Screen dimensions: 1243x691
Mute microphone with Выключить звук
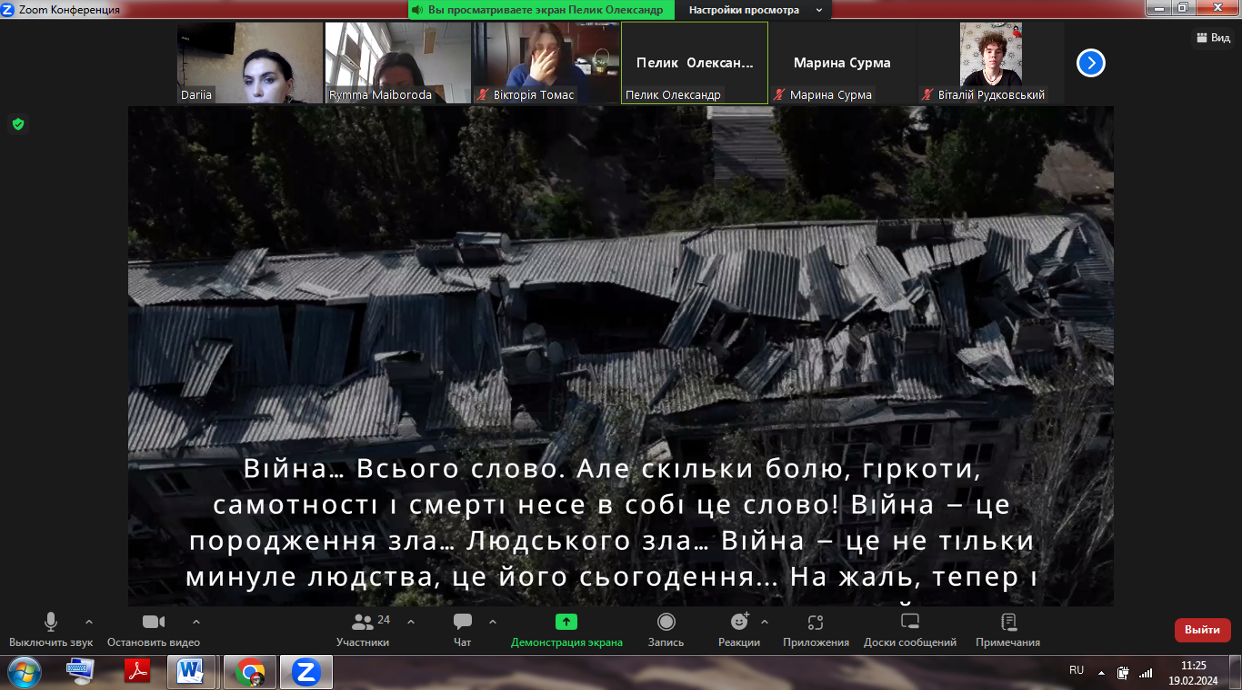coord(51,629)
